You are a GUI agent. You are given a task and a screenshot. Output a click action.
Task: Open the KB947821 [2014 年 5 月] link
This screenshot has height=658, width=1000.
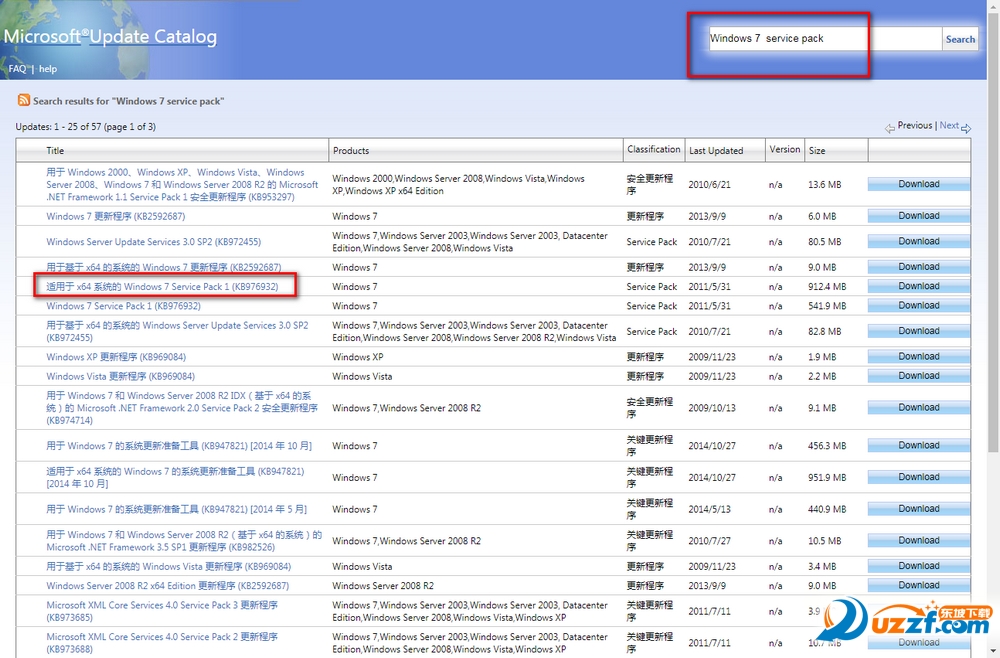pos(176,509)
